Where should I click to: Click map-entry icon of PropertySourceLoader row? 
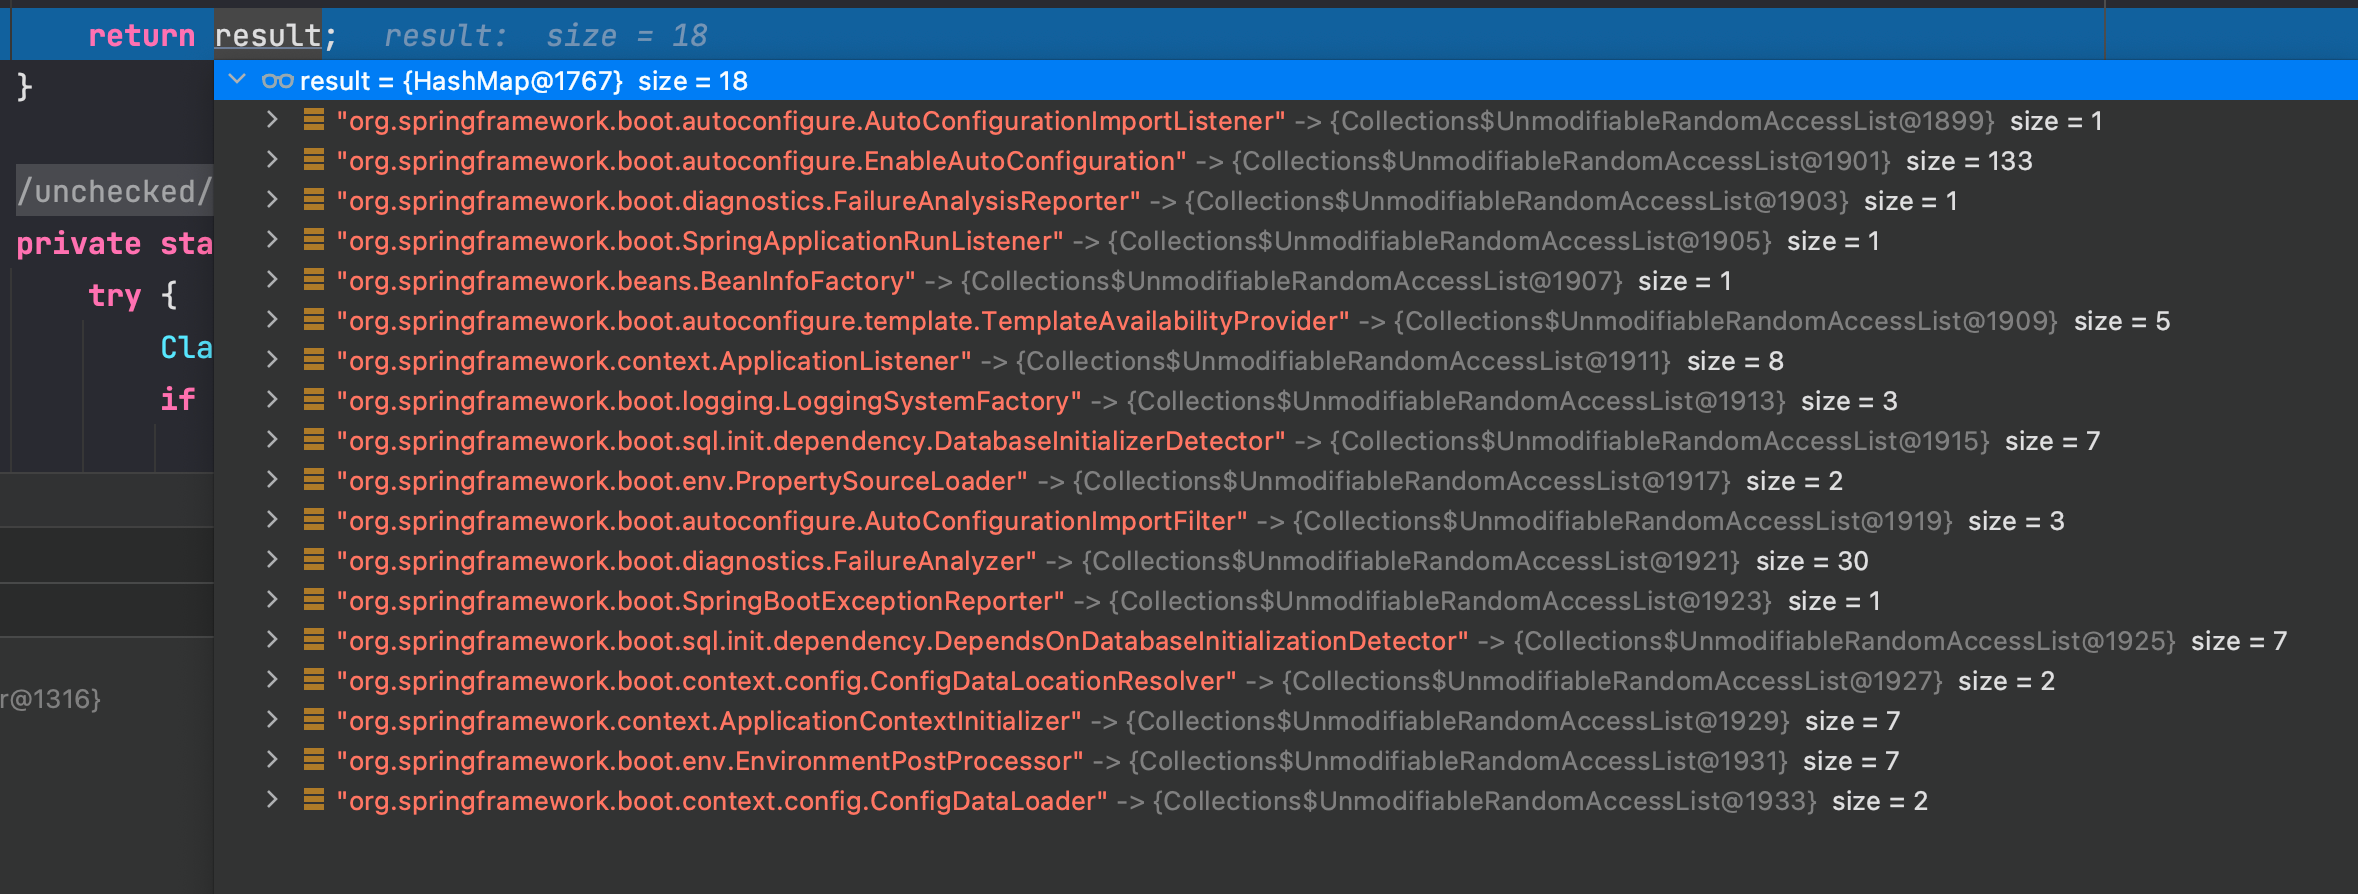pos(314,480)
